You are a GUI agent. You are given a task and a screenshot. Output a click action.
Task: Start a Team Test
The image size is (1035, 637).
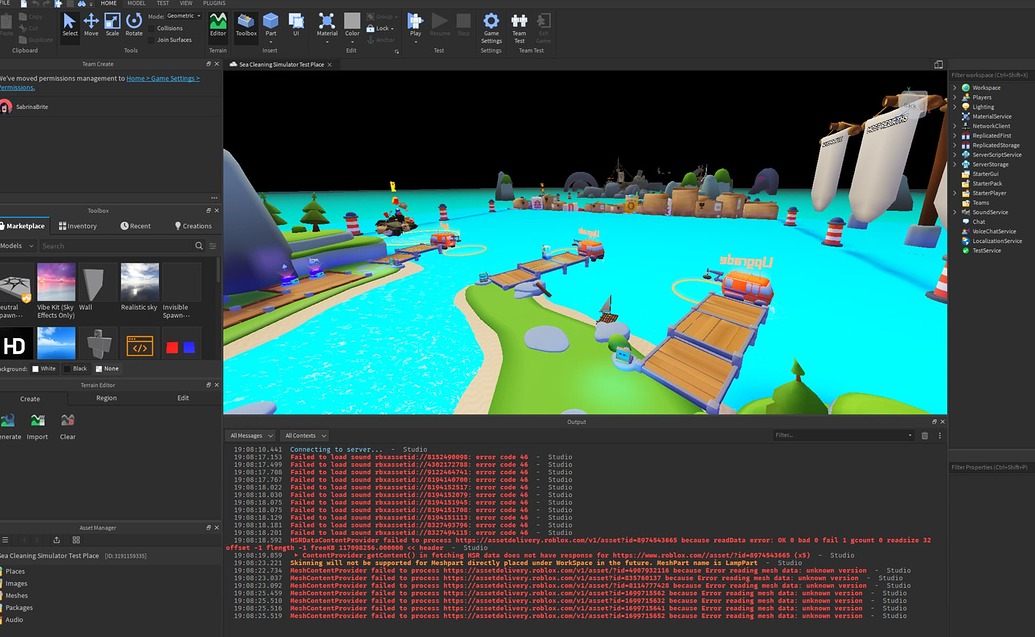pos(519,26)
